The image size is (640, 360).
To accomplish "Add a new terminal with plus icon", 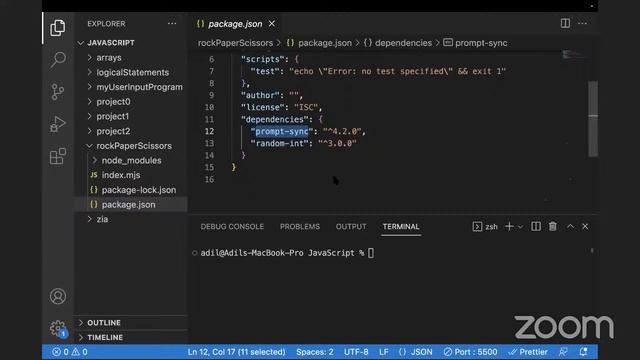I will (x=509, y=227).
